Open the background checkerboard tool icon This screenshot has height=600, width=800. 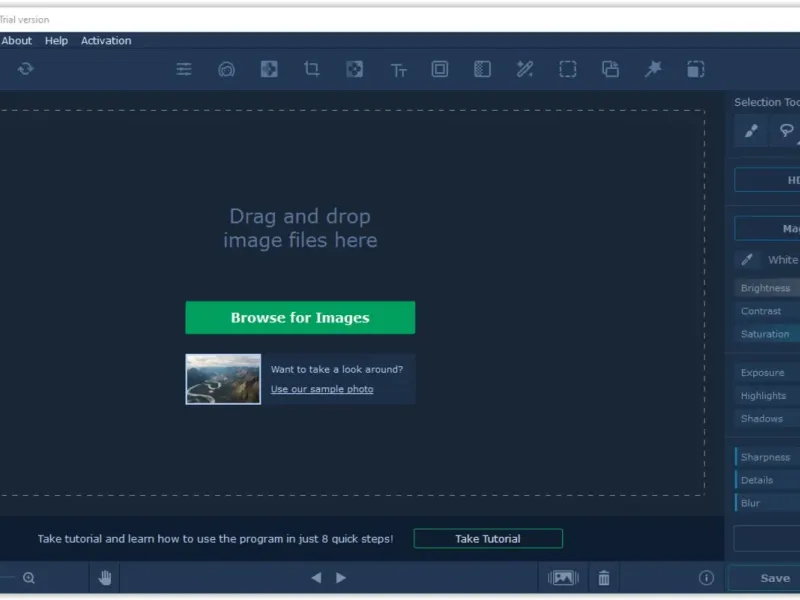355,69
